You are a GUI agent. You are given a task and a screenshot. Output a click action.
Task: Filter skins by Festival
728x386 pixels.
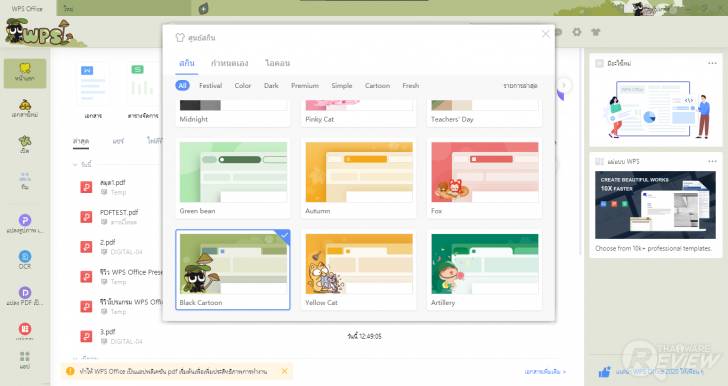[x=211, y=85]
